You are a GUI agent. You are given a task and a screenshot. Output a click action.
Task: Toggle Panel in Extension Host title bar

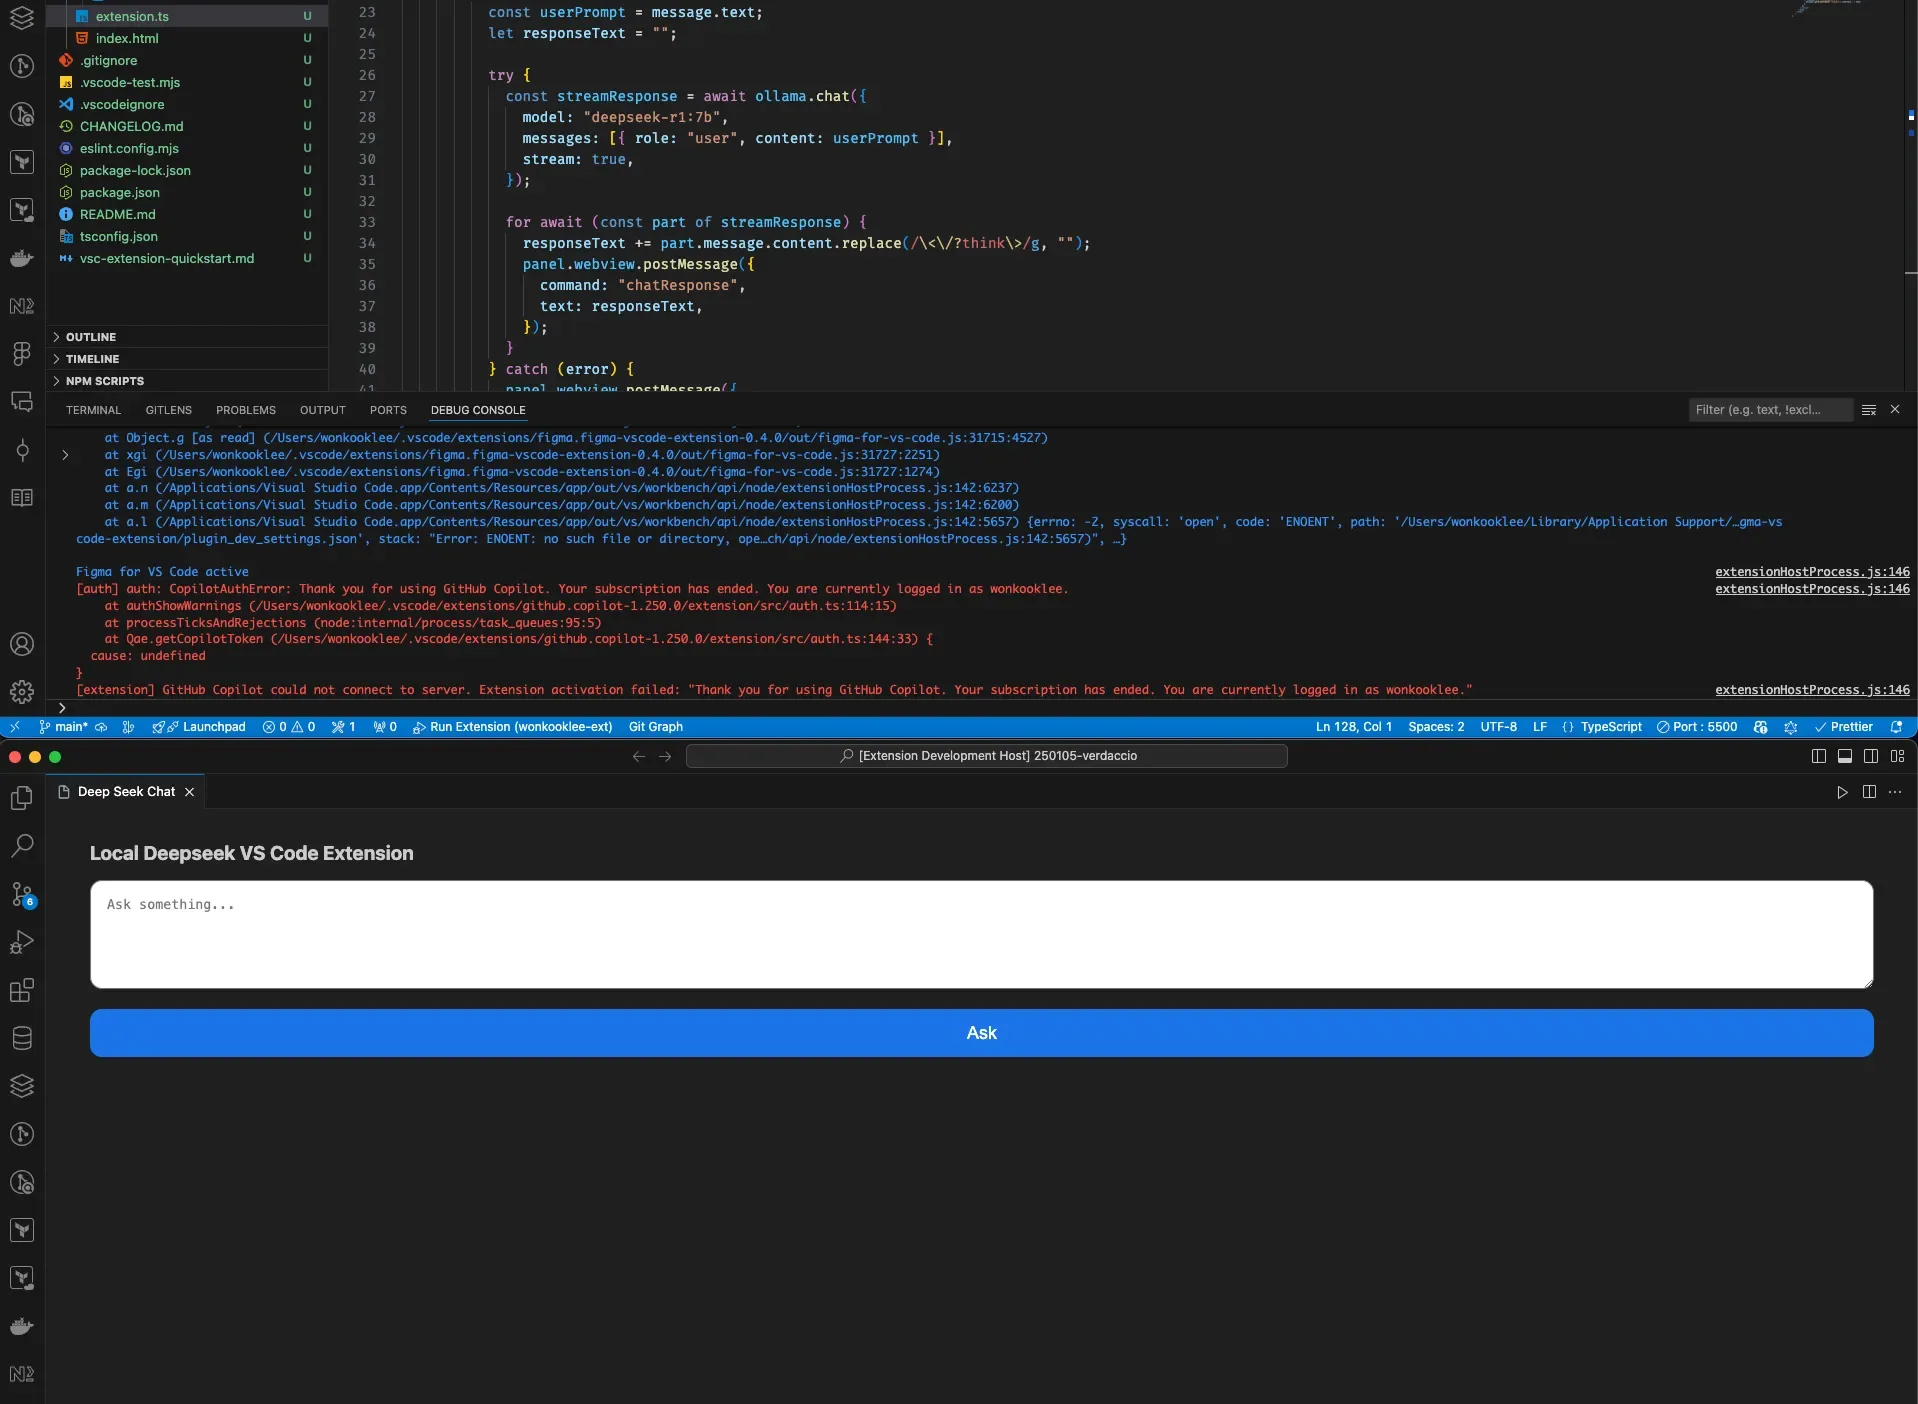[x=1845, y=756]
